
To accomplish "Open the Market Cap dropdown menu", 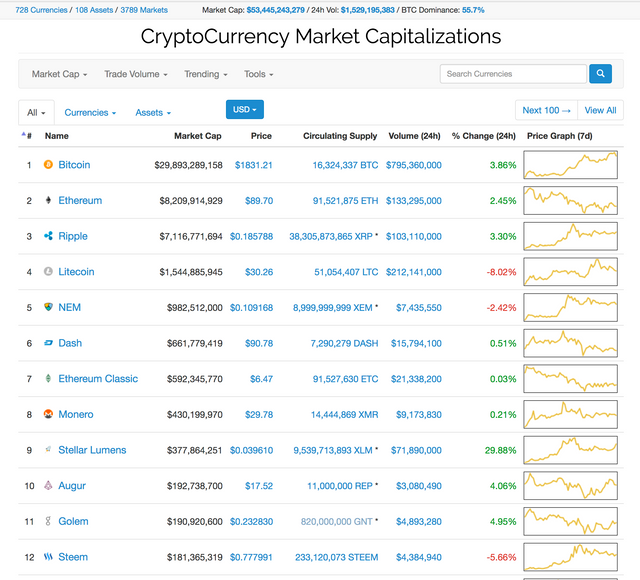I will click(x=60, y=74).
